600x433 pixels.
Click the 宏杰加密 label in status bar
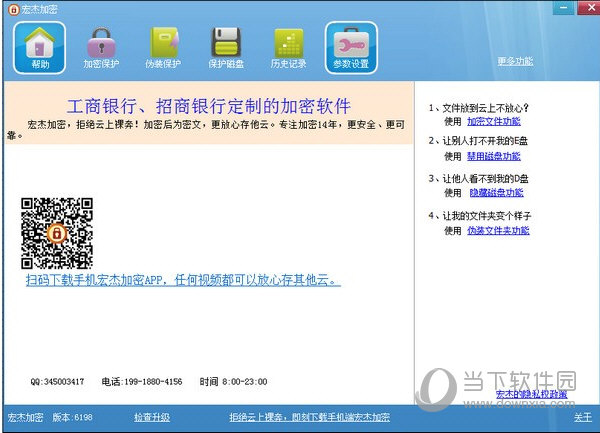25,417
